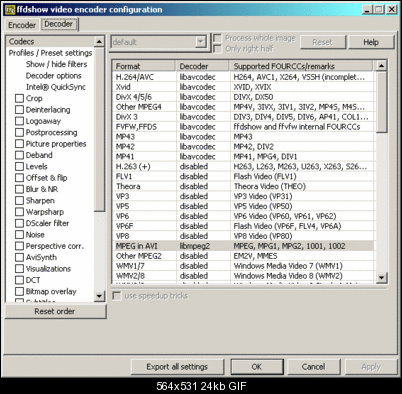Click the filter list scrollbar thumb
Image resolution: width=402 pixels, height=394 pixels.
(x=99, y=129)
